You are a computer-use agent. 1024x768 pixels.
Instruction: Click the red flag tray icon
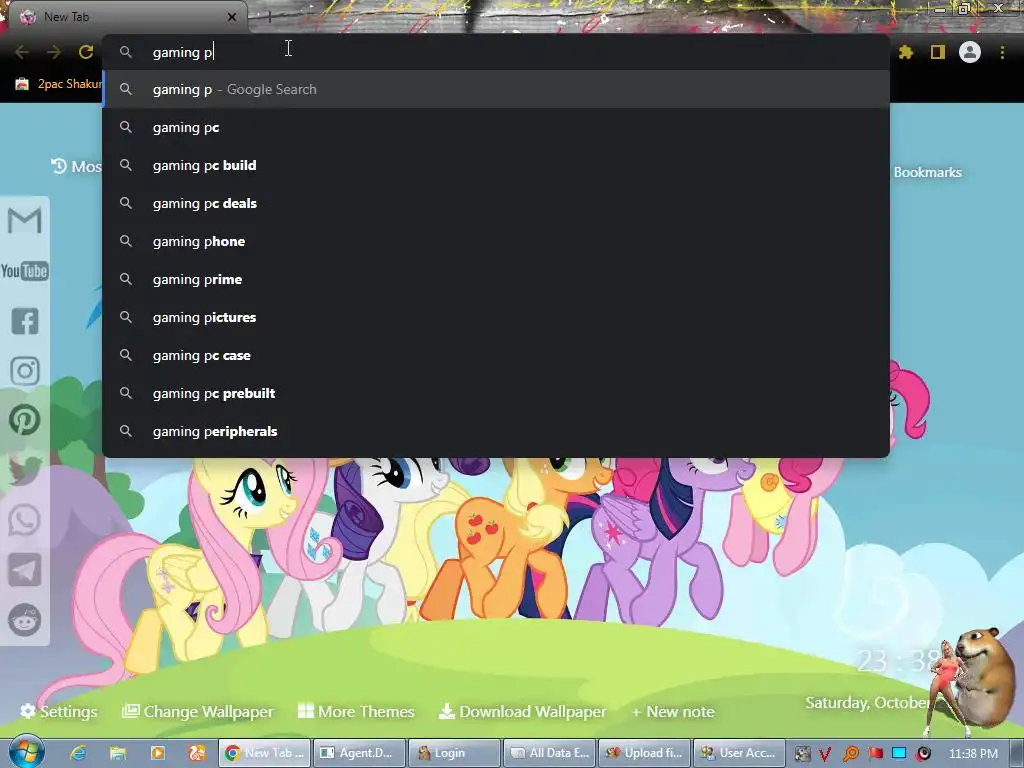click(x=875, y=754)
